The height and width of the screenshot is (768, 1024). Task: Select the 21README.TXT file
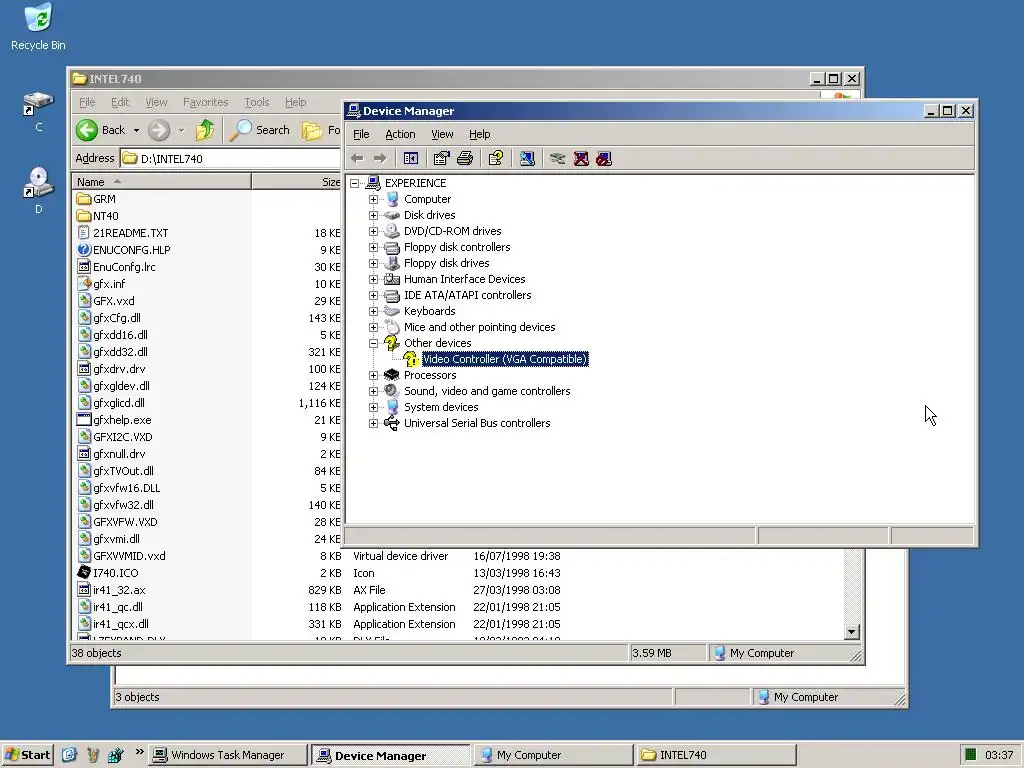pyautogui.click(x=123, y=232)
